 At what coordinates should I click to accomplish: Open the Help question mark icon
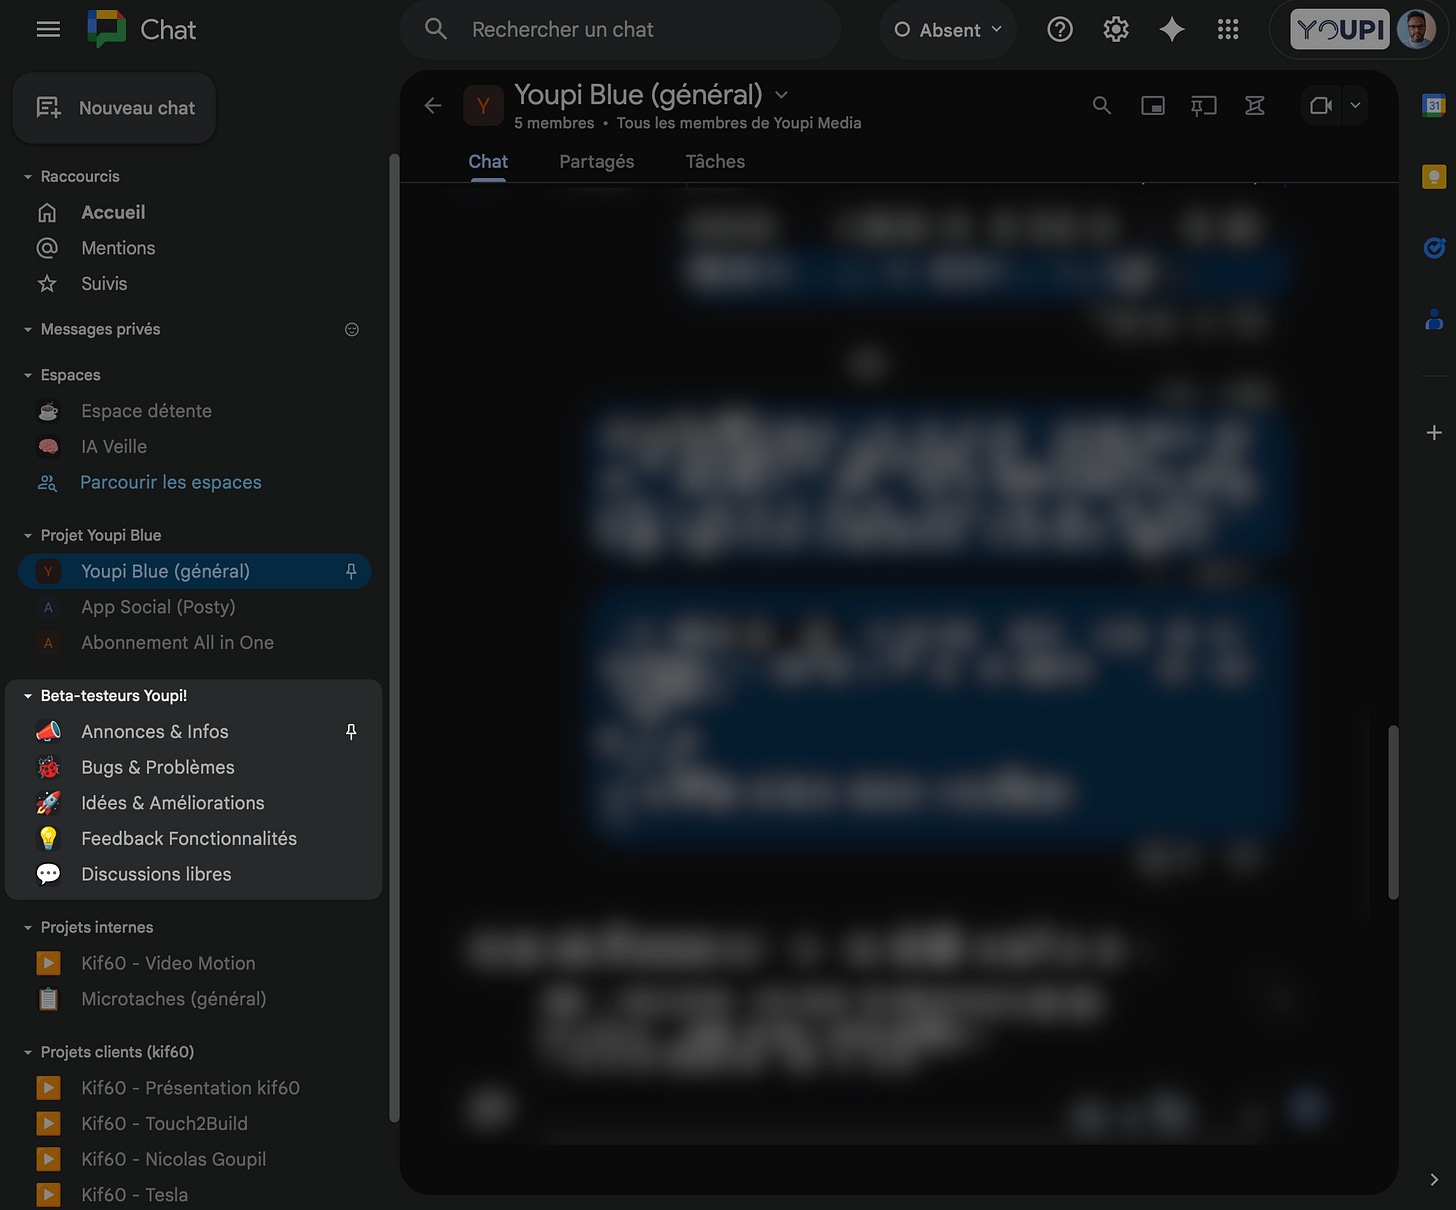(1060, 30)
